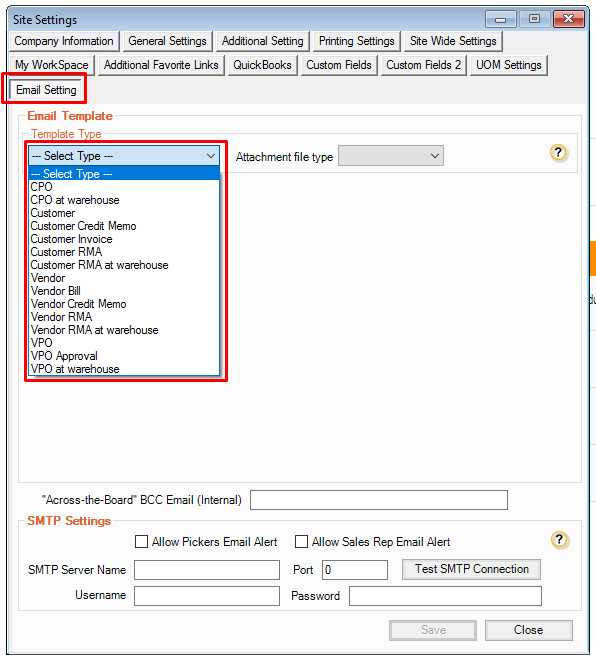Click the Port number field
This screenshot has width=596, height=661.
[355, 570]
